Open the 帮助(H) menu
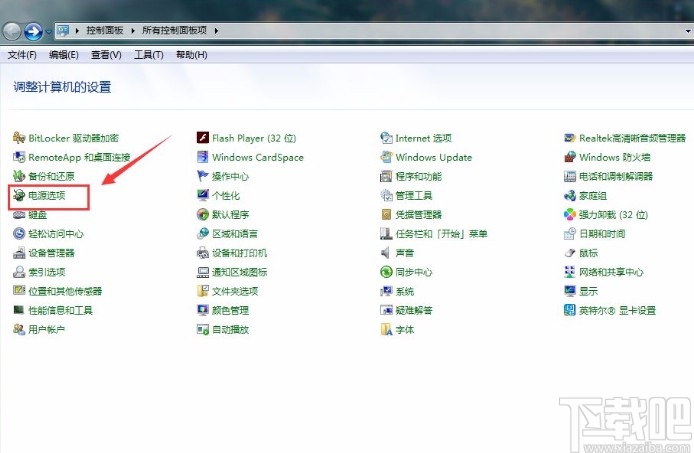This screenshot has width=694, height=453. click(192, 55)
